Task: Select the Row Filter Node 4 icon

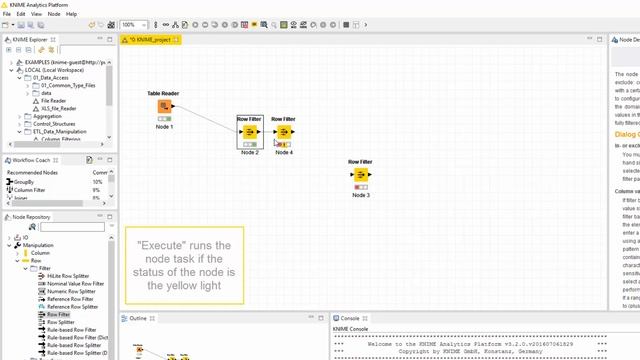Action: pos(284,132)
